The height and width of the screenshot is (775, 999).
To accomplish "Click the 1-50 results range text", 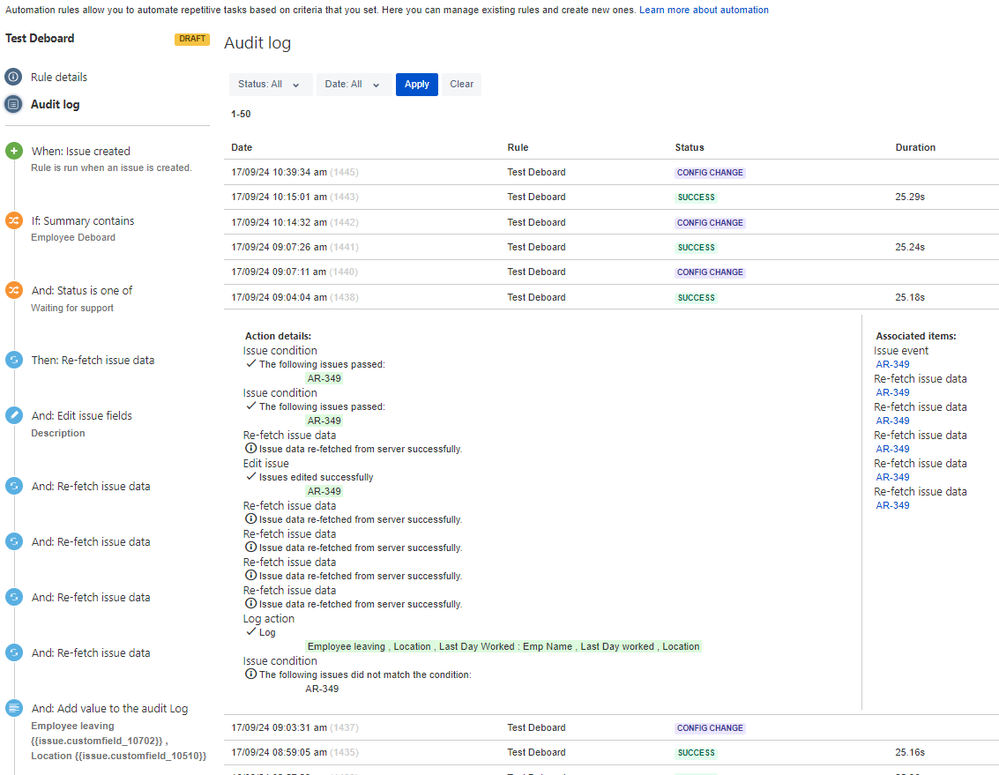I will pos(241,114).
